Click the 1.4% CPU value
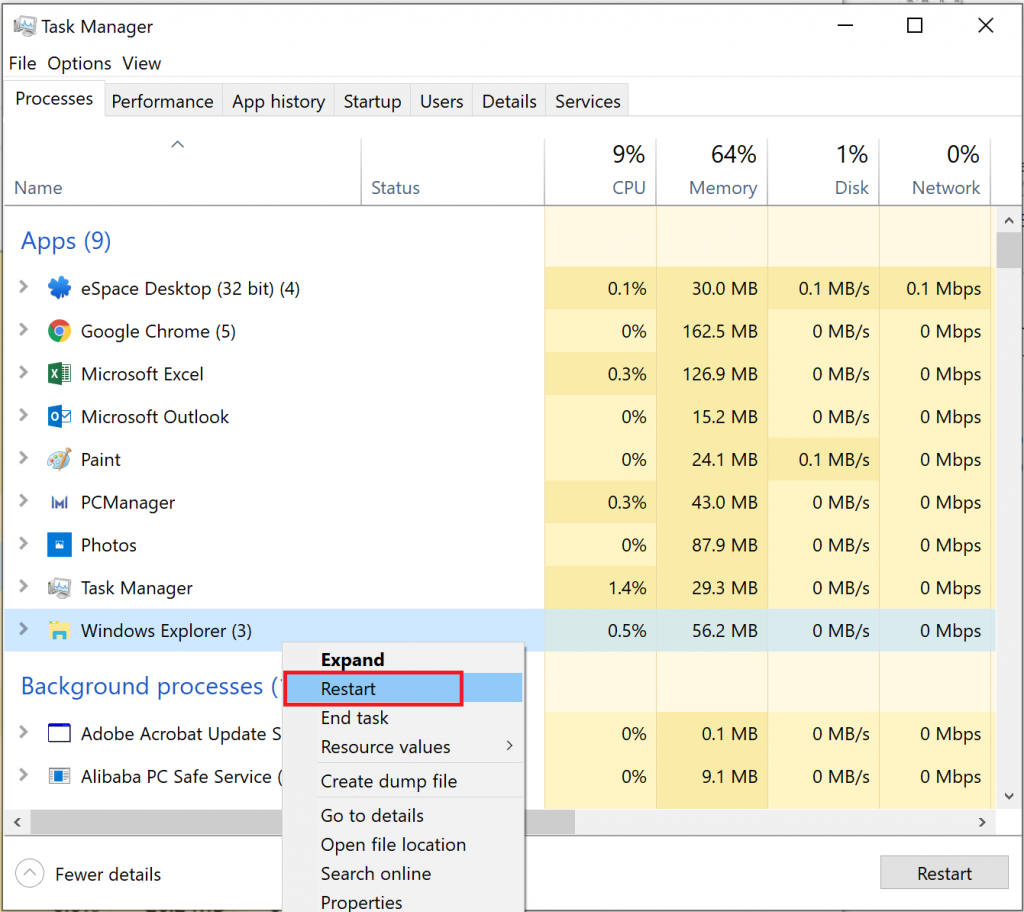Viewport: 1024px width, 912px height. [x=627, y=588]
